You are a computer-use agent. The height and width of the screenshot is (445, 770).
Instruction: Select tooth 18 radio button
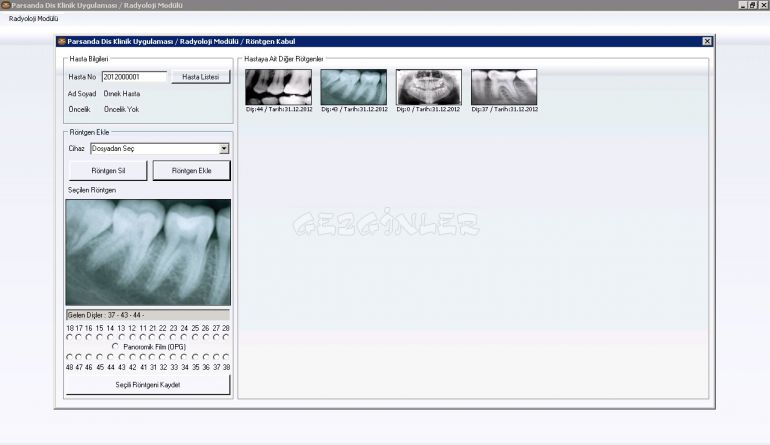point(69,337)
